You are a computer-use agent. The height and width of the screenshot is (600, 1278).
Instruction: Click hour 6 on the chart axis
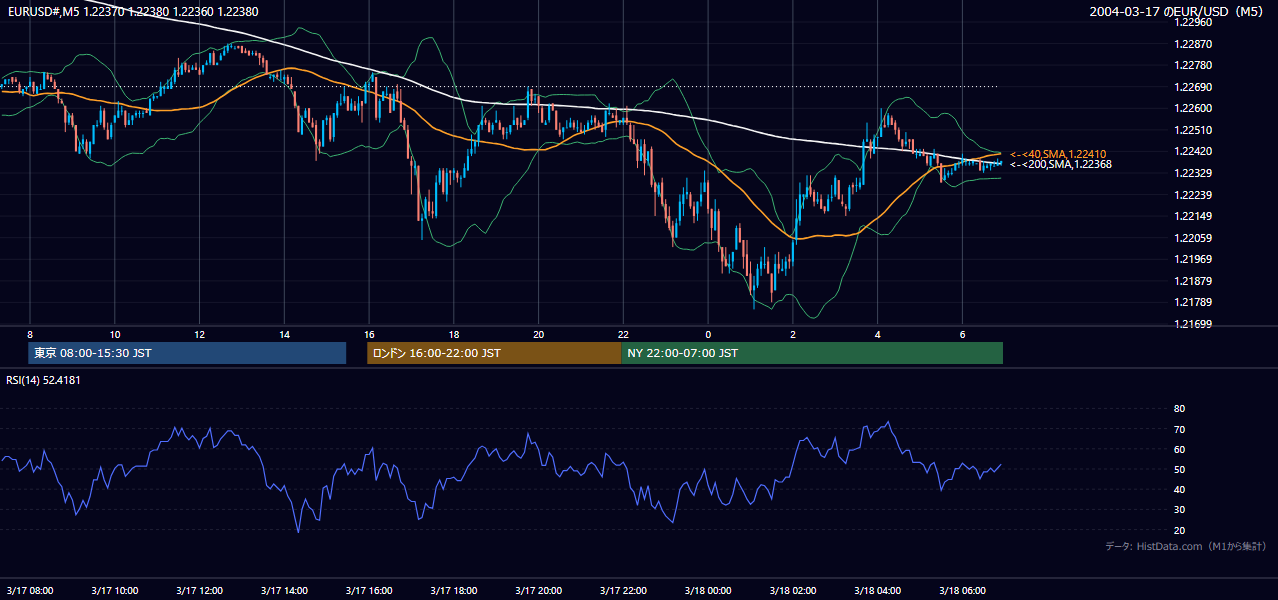(x=962, y=334)
